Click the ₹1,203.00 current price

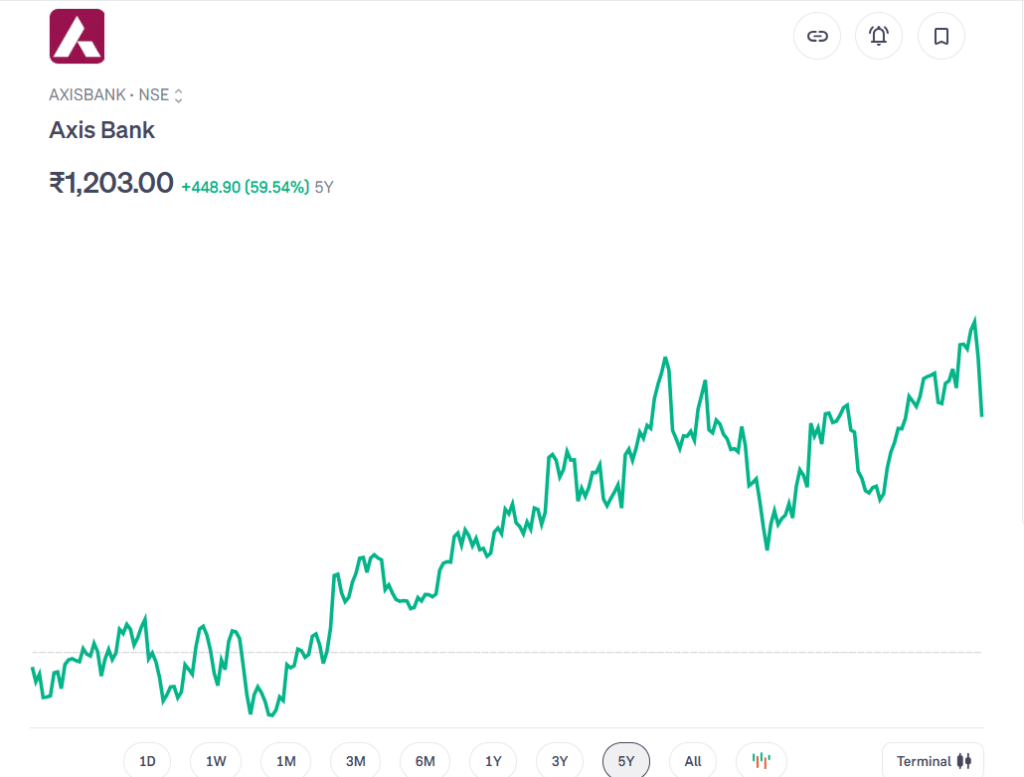[111, 183]
